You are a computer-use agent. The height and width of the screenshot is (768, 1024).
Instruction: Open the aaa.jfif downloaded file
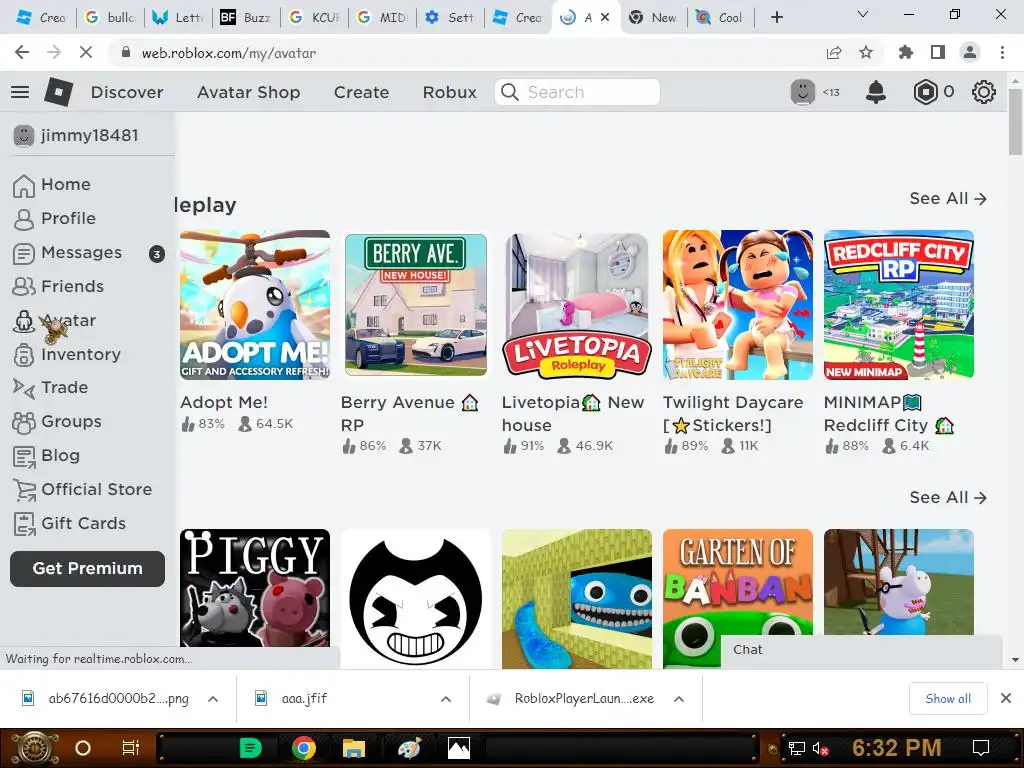tap(304, 699)
